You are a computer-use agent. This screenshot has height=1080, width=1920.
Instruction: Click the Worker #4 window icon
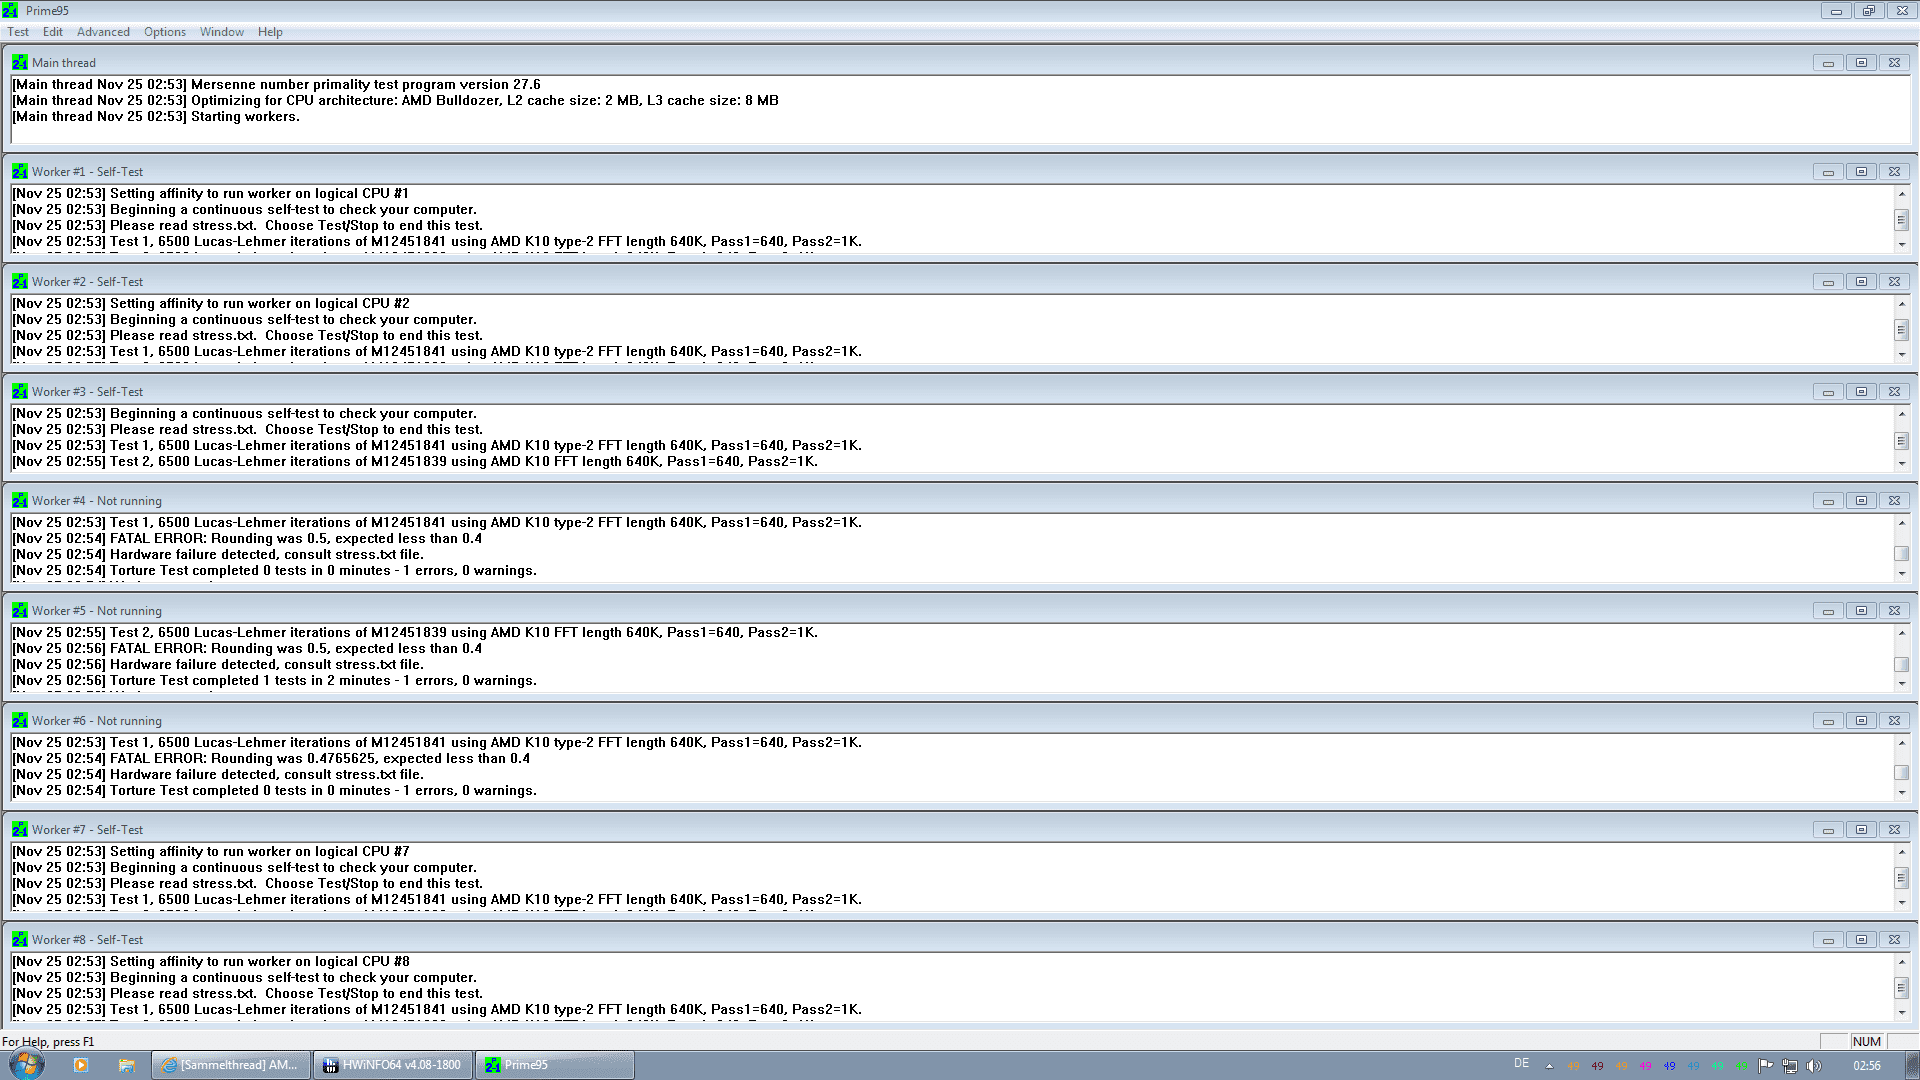(19, 501)
